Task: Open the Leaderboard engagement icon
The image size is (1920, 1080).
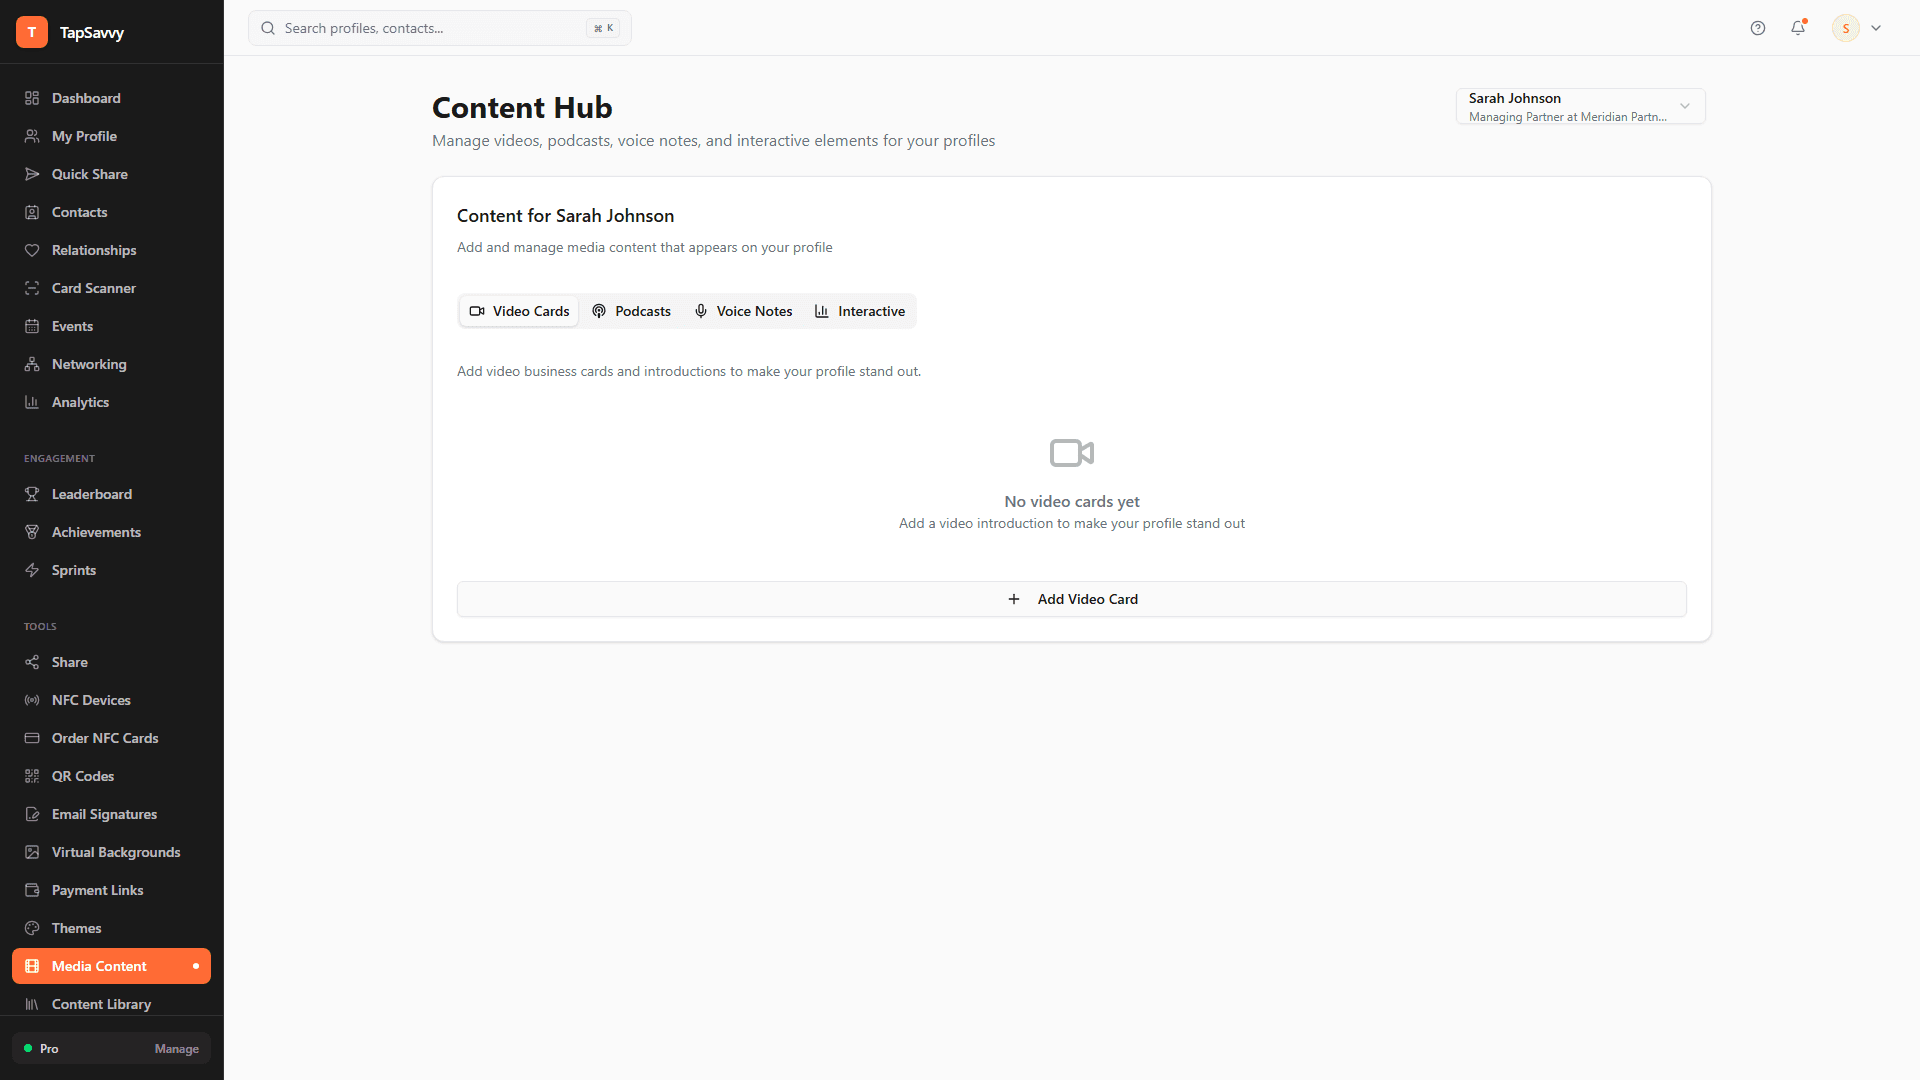Action: tap(32, 494)
